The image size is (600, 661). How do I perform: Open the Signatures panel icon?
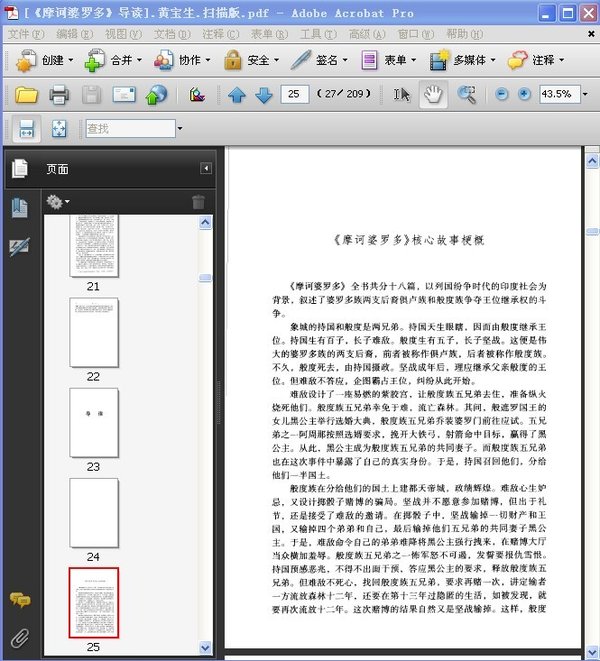coord(19,247)
